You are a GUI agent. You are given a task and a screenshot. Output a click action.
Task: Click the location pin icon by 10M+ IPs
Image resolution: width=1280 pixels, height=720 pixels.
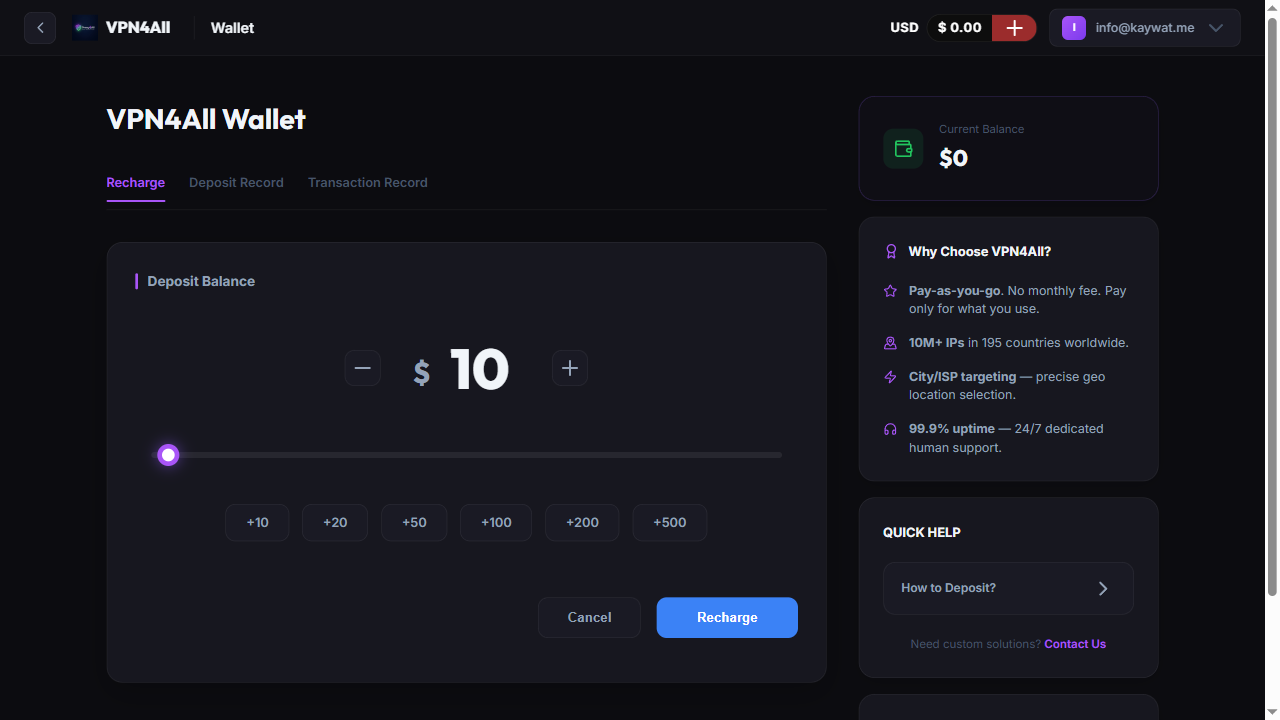tap(890, 343)
